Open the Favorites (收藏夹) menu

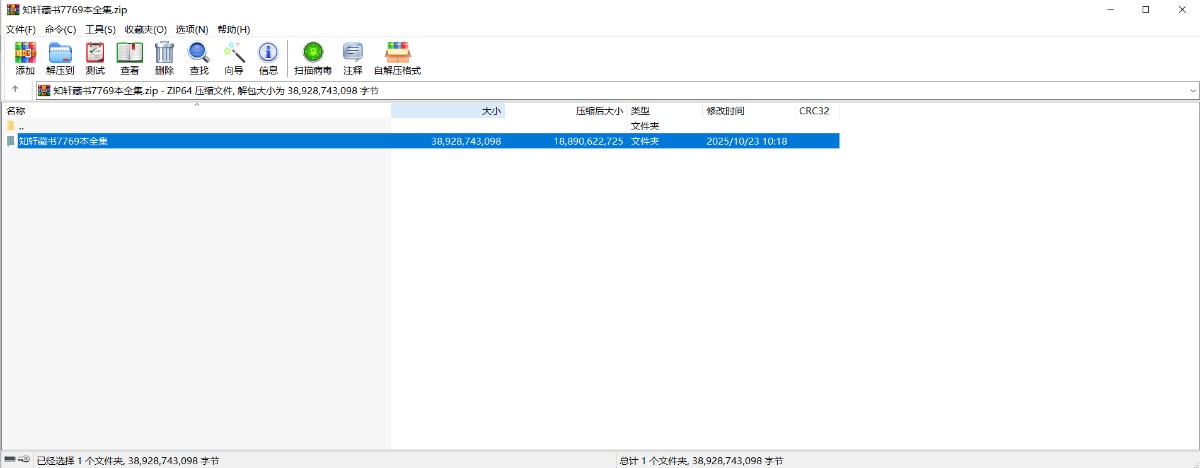[146, 30]
